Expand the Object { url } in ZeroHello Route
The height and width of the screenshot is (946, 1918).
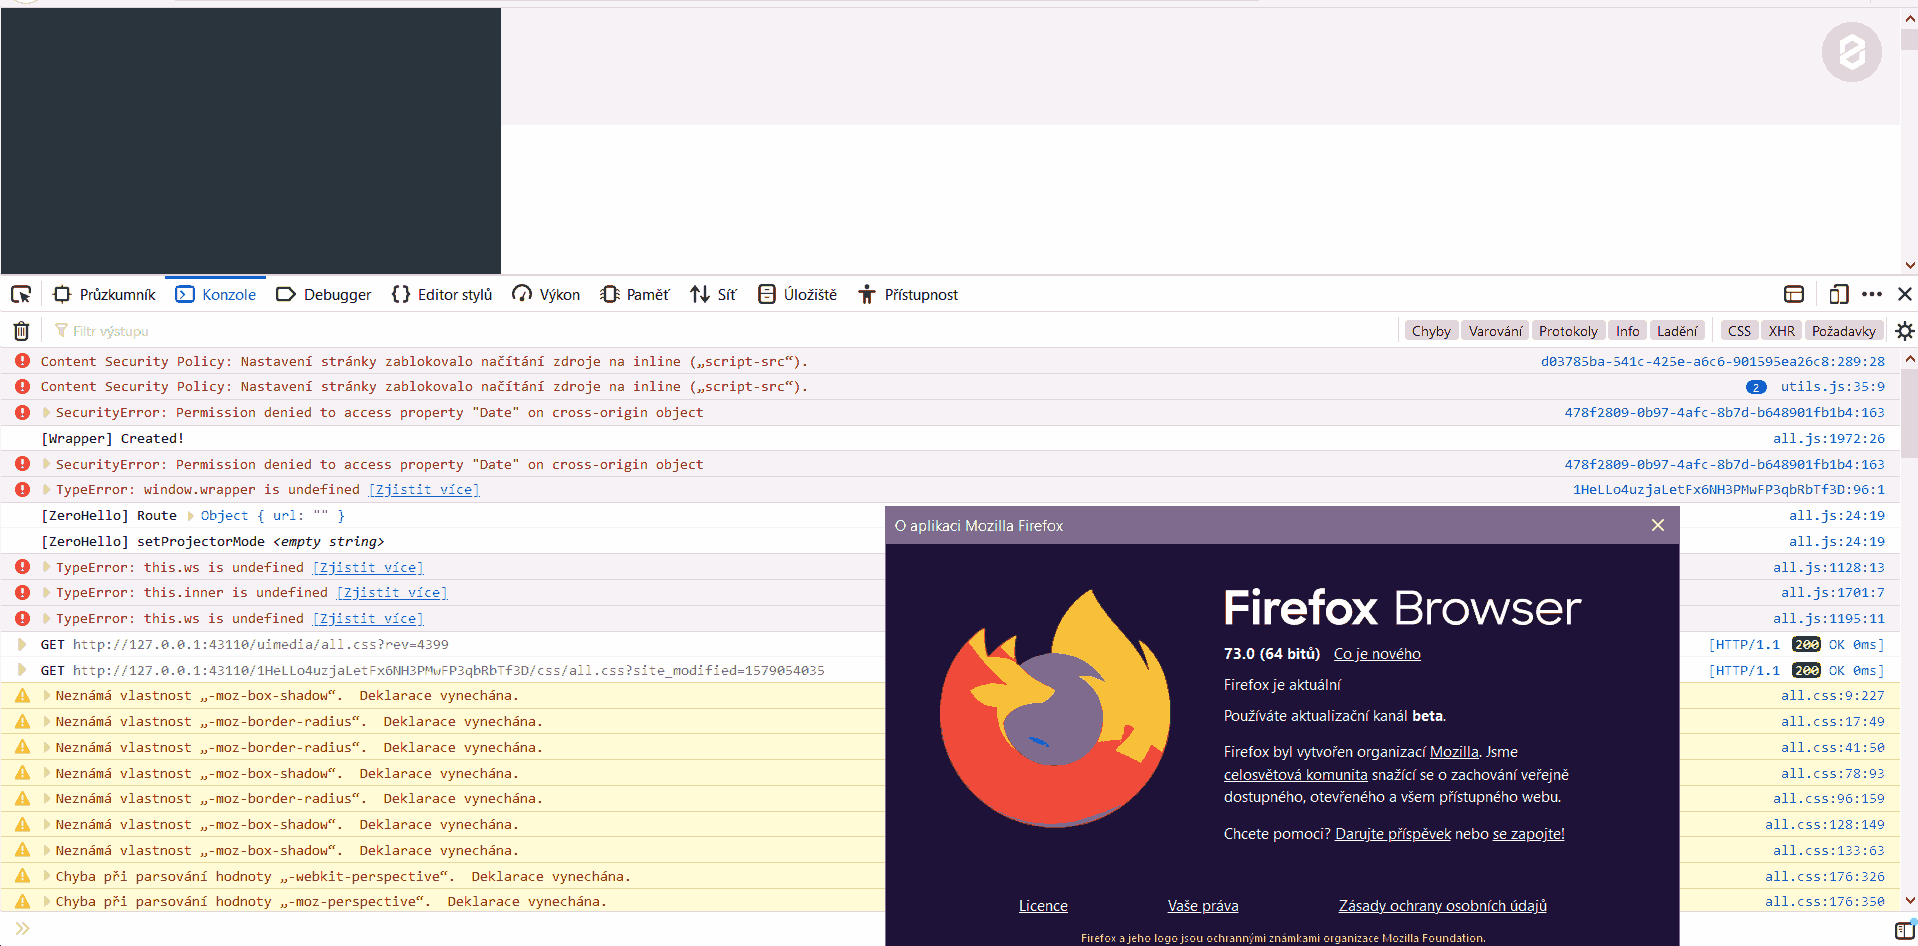tap(188, 515)
